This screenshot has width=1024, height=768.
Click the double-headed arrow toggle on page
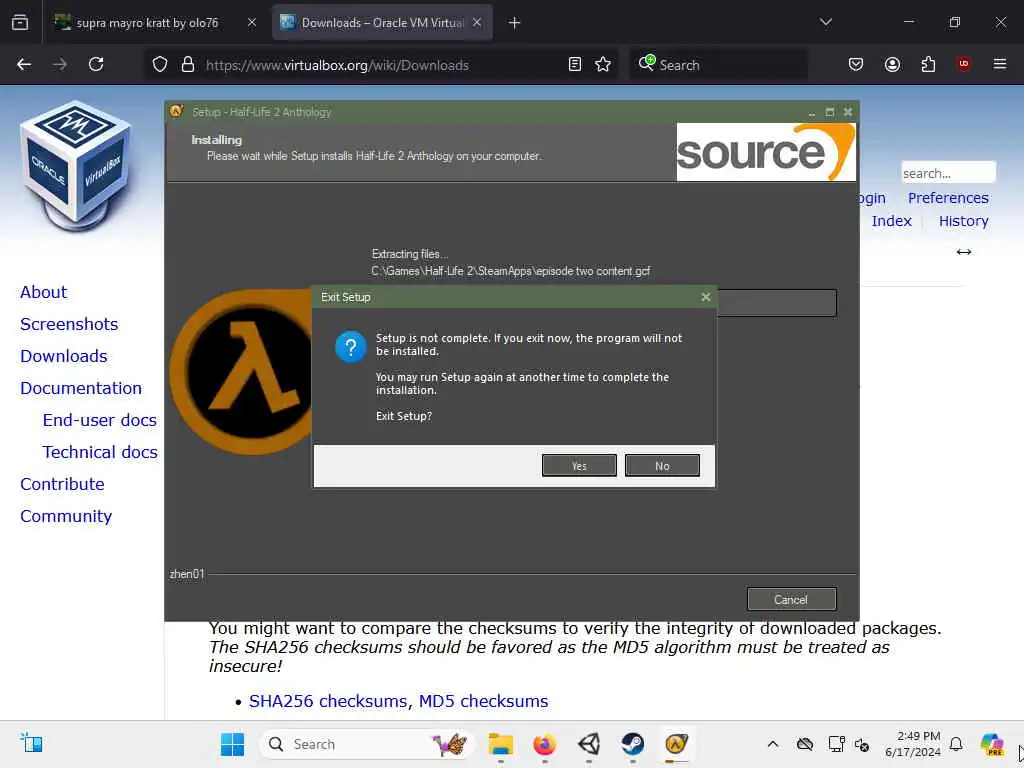coord(964,252)
